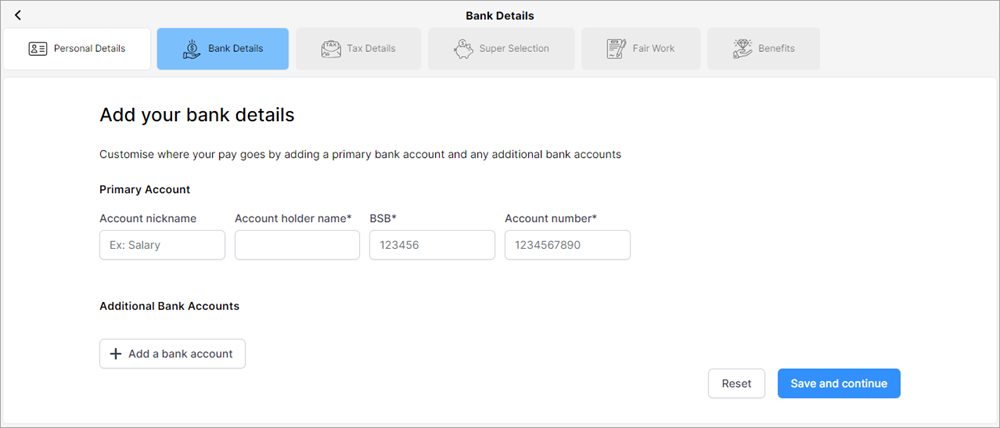1000x428 pixels.
Task: Select the Fair Work tab
Action: (x=641, y=48)
